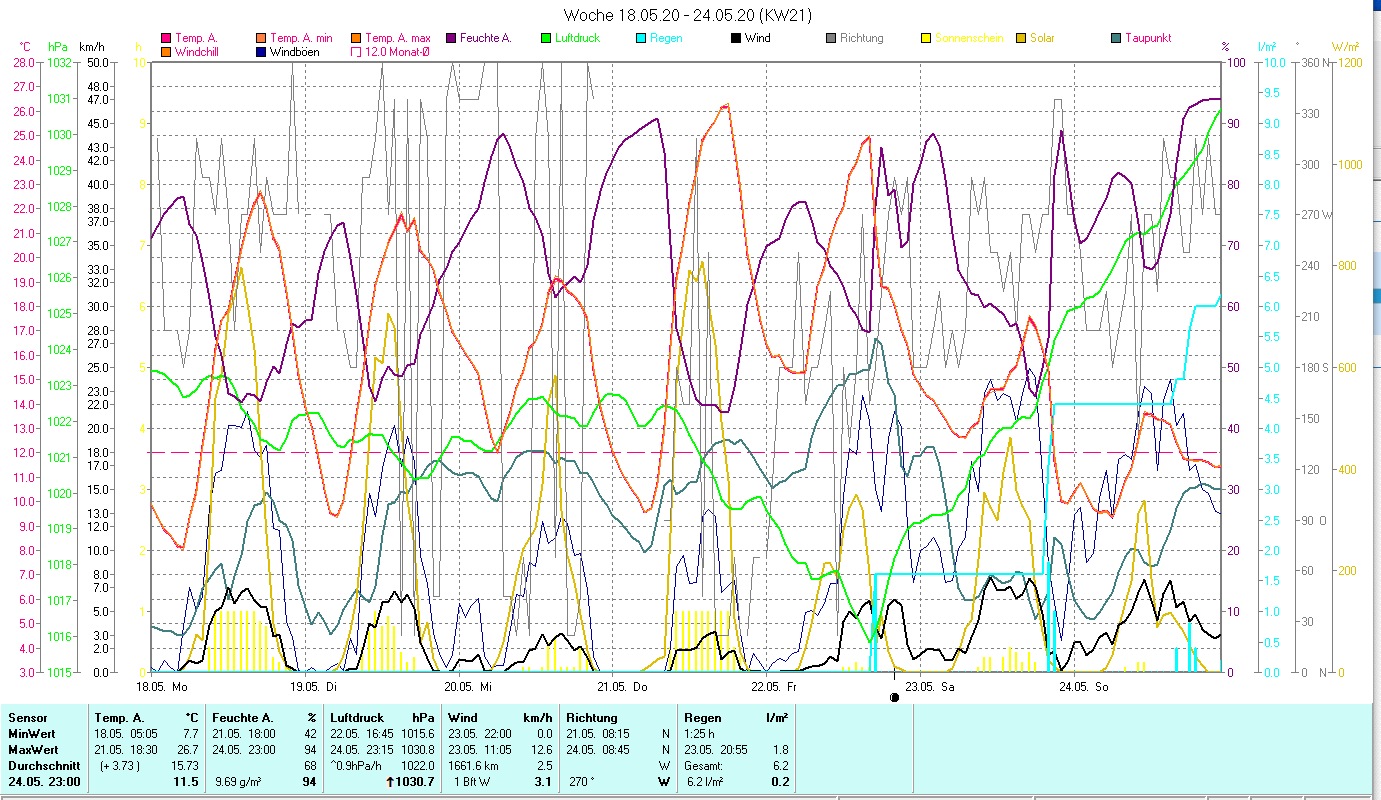The width and height of the screenshot is (1381, 800).
Task: Click the minimum pressure value '1015.6'
Action: (417, 734)
